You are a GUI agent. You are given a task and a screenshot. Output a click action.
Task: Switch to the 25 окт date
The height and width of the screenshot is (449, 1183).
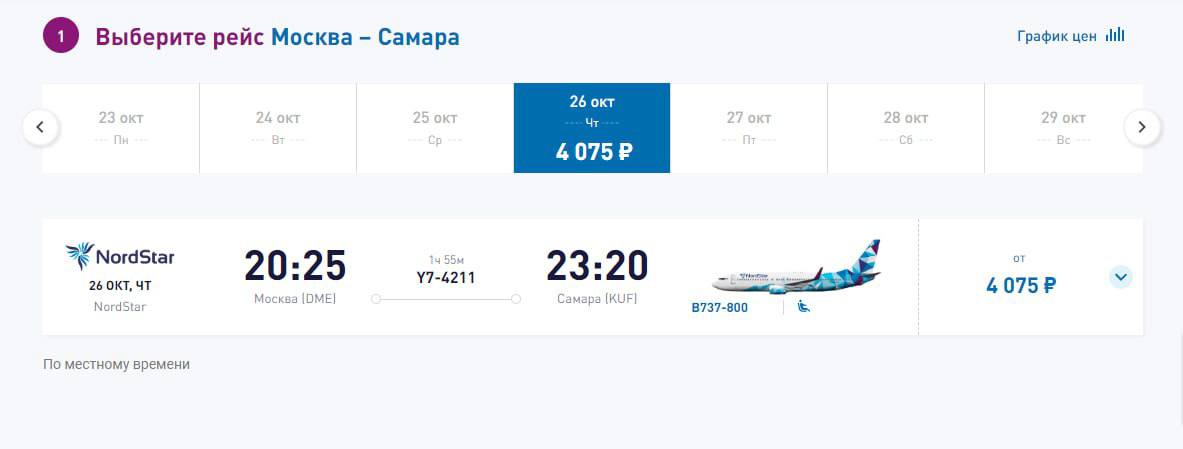point(435,127)
